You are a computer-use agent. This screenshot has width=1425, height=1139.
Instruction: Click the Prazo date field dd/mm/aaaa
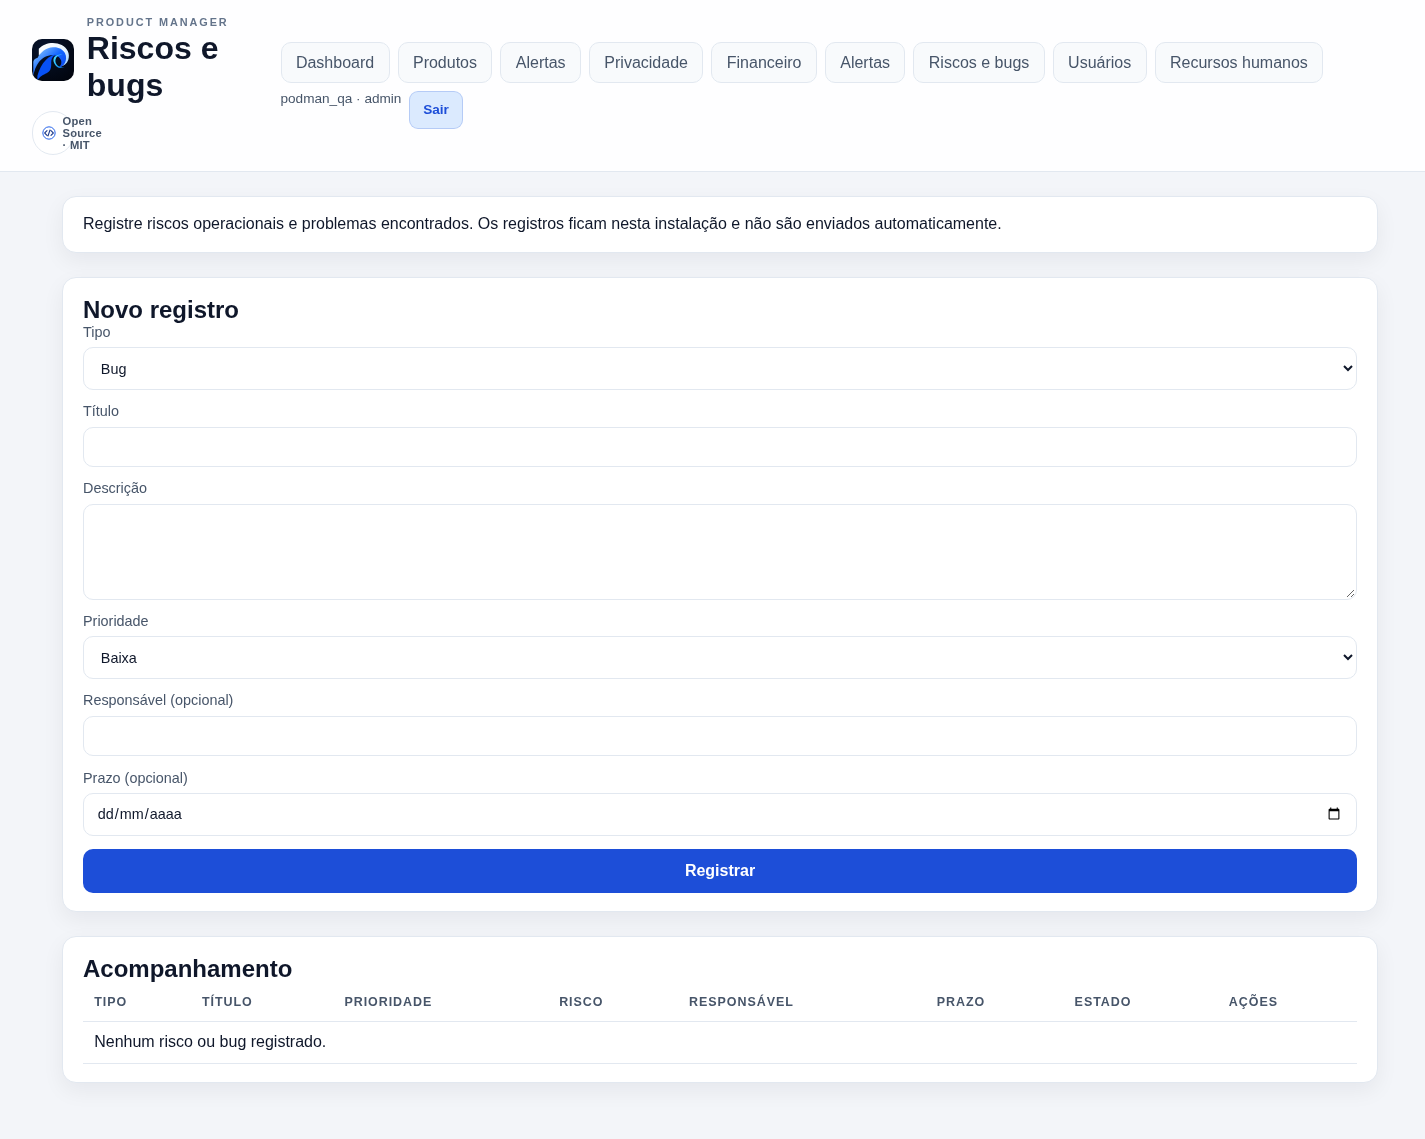[x=720, y=814]
